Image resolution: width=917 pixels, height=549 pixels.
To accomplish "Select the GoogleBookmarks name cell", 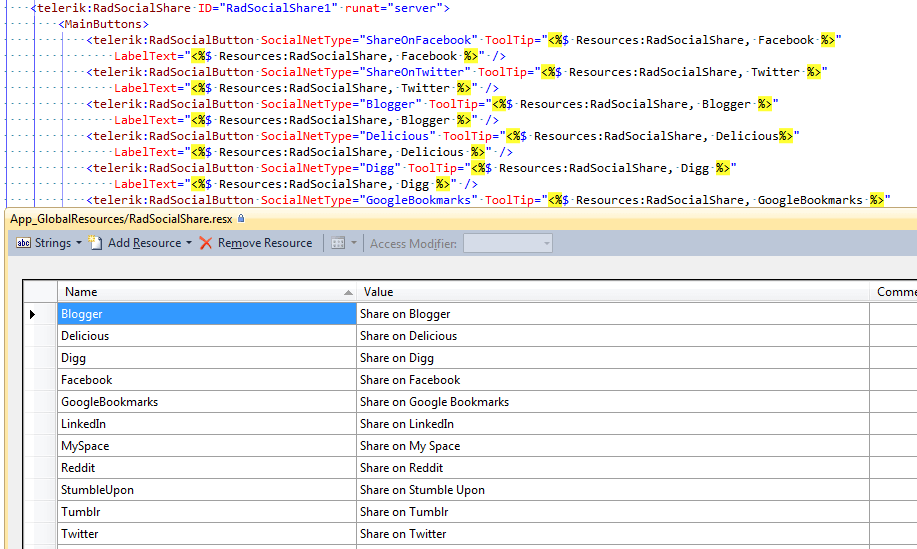I will click(x=206, y=402).
